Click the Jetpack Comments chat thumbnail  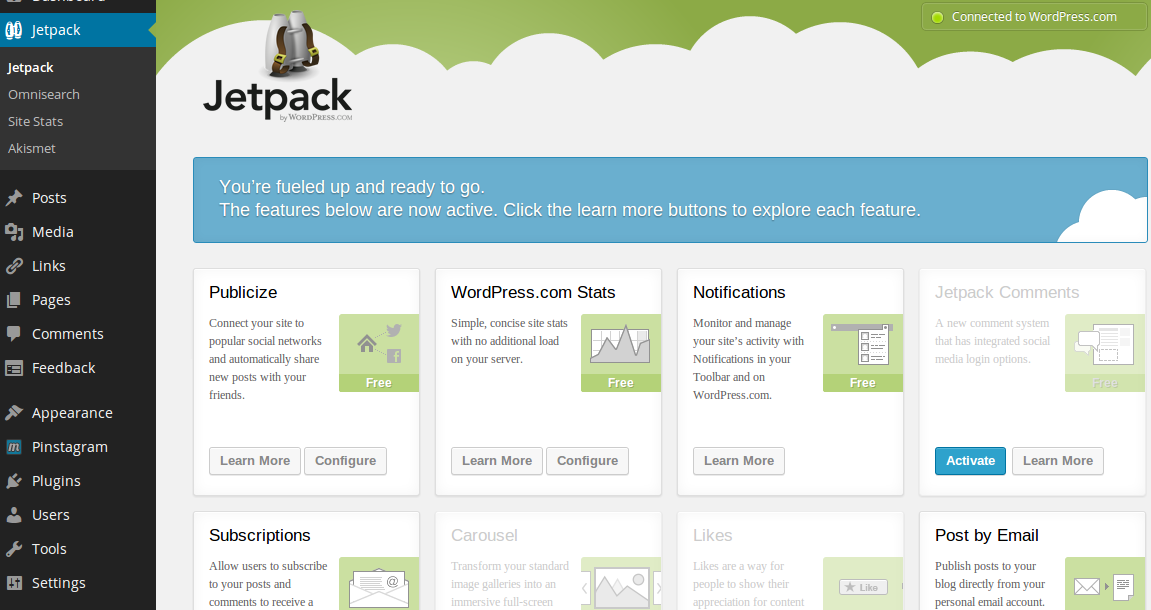(x=1105, y=352)
